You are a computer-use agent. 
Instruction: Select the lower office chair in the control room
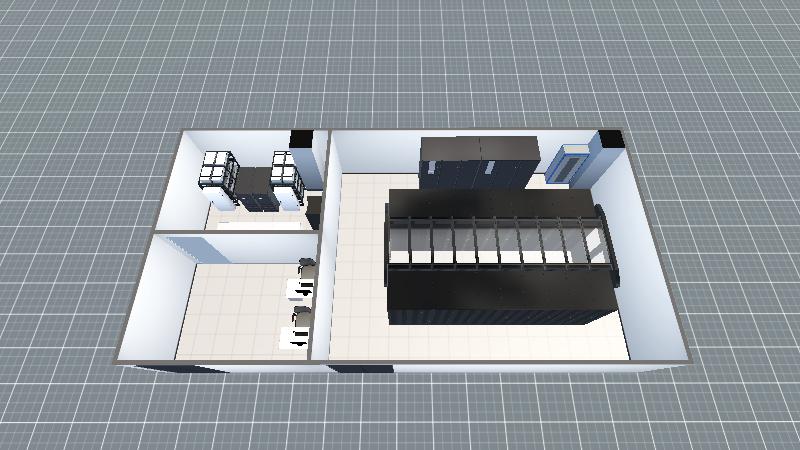pos(301,317)
